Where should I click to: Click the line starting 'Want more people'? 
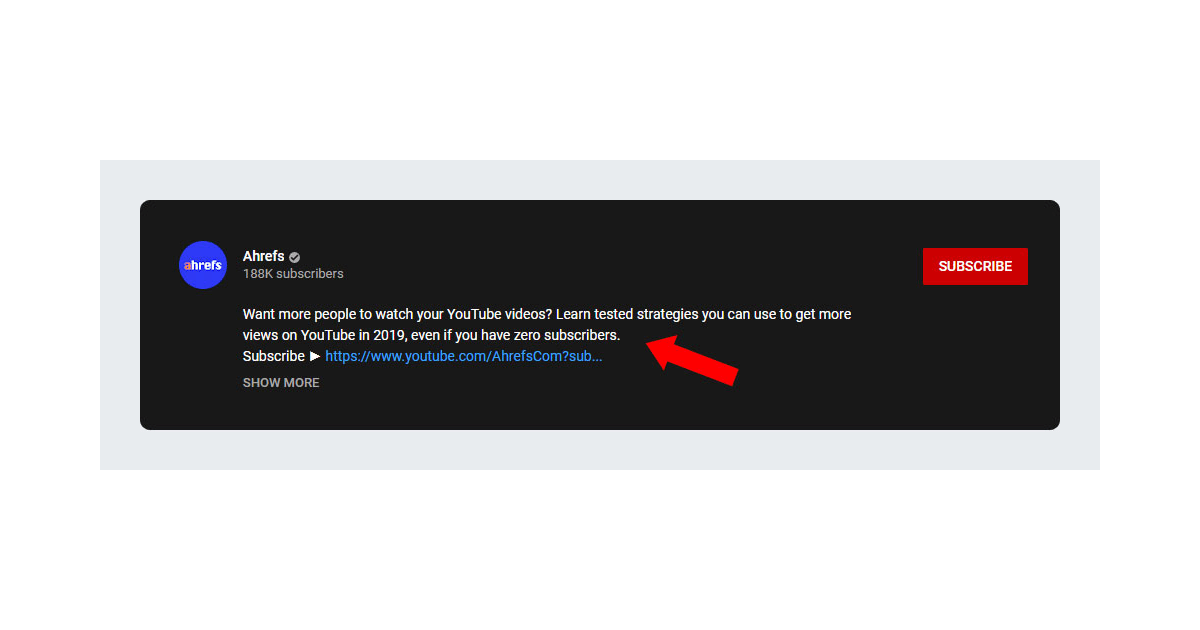547,314
